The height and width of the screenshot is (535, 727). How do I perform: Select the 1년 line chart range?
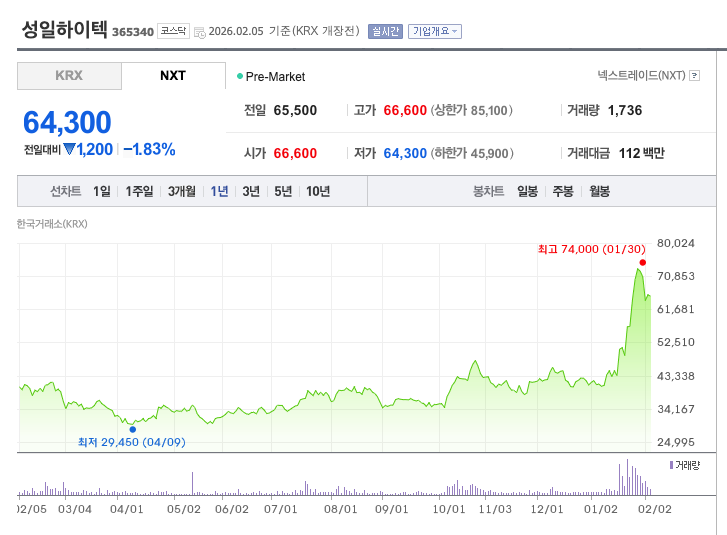[x=219, y=191]
